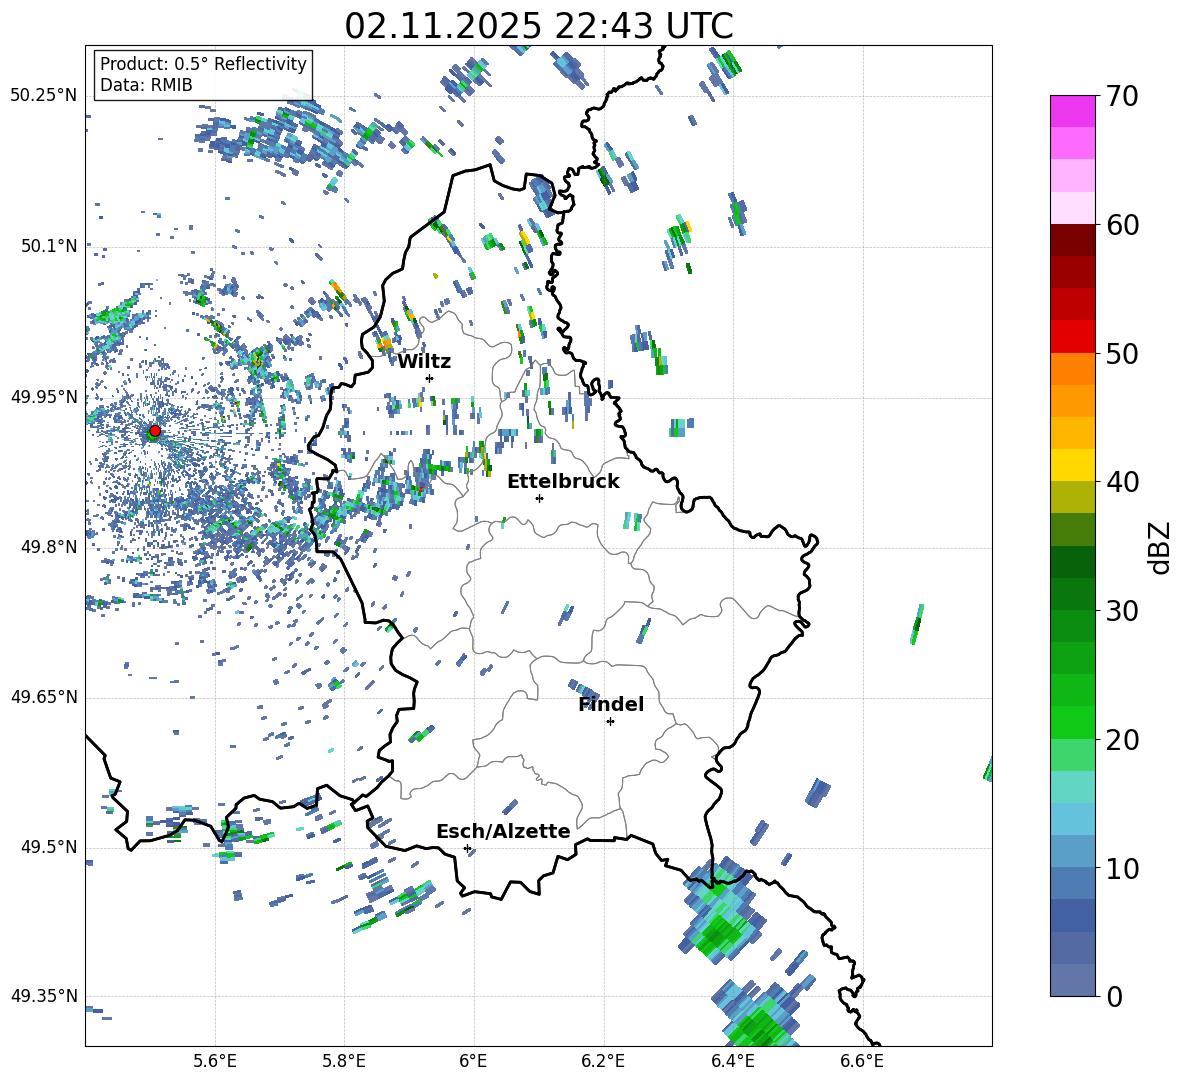
Task: Click the Esch/Alzette city label
Action: coord(504,831)
